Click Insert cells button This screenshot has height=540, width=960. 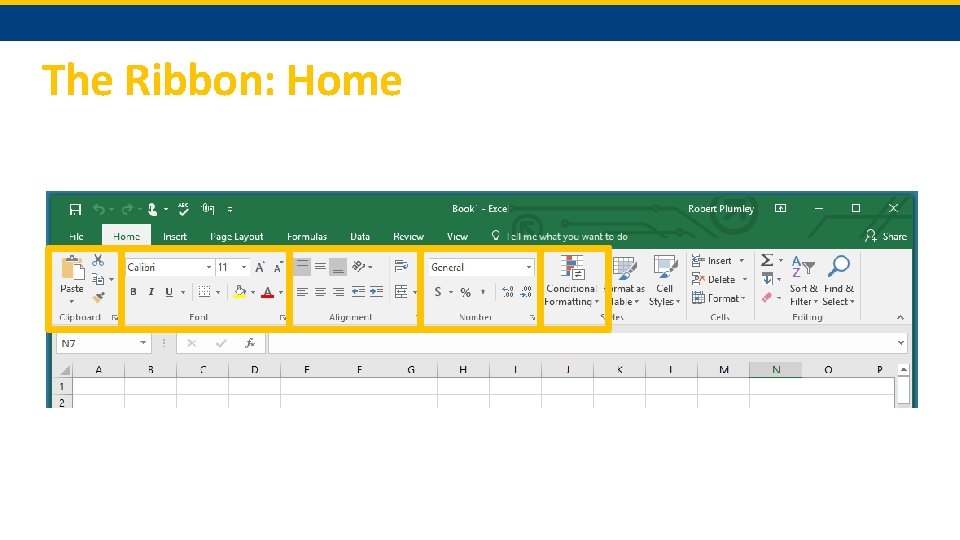pos(718,261)
